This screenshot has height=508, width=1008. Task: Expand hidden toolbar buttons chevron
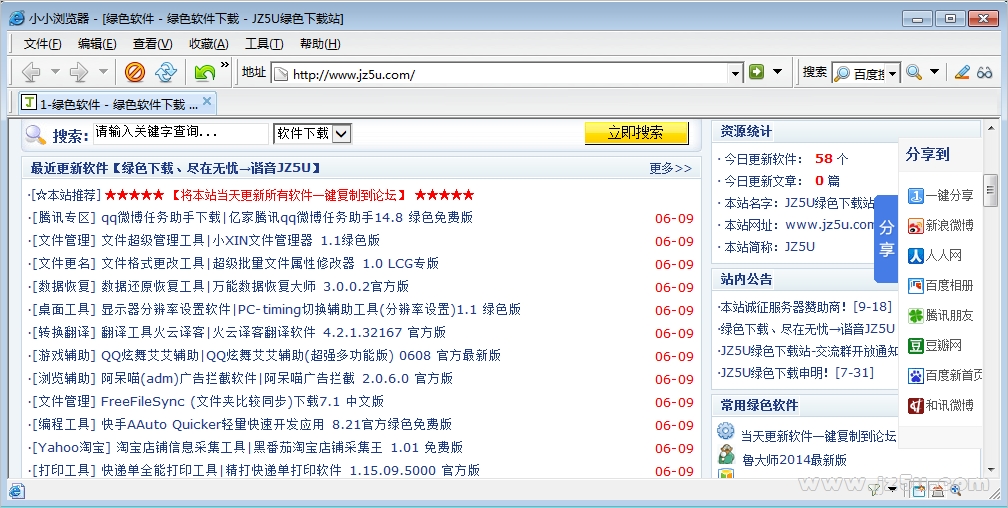pos(224,64)
